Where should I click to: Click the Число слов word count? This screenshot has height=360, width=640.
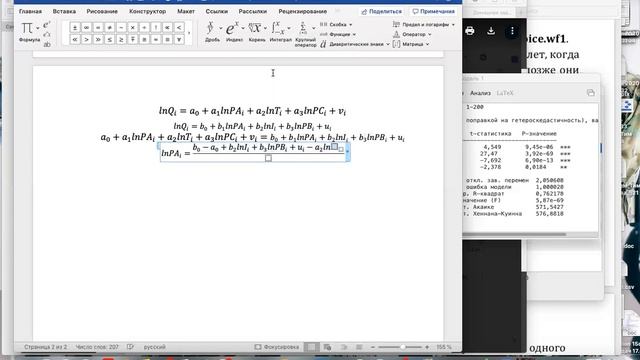pos(97,347)
